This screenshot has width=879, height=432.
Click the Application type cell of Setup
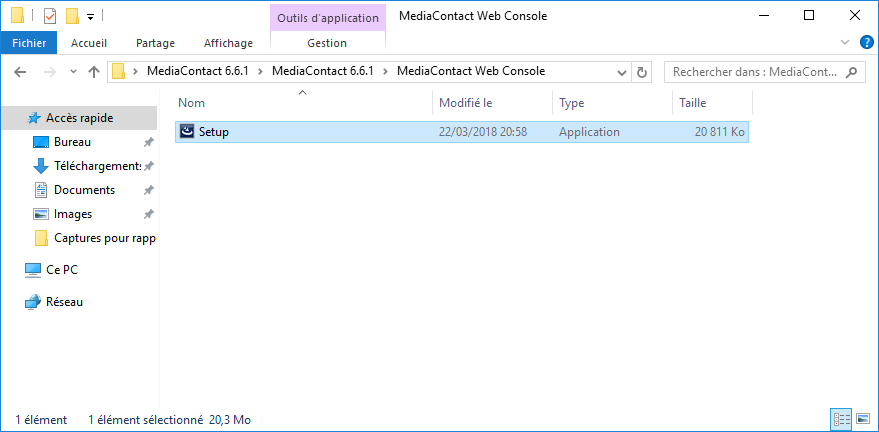click(589, 132)
